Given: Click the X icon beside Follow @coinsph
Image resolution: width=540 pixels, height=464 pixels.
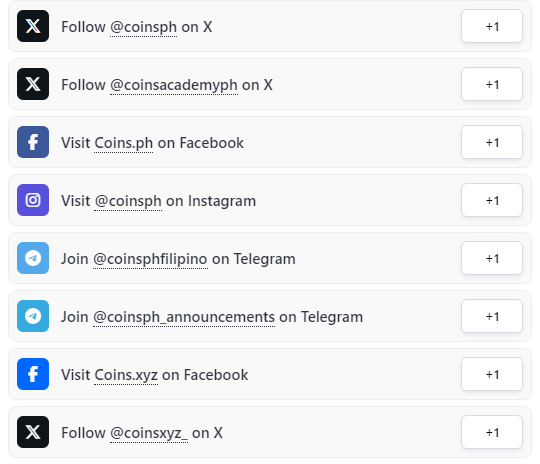Looking at the screenshot, I should 33,26.
